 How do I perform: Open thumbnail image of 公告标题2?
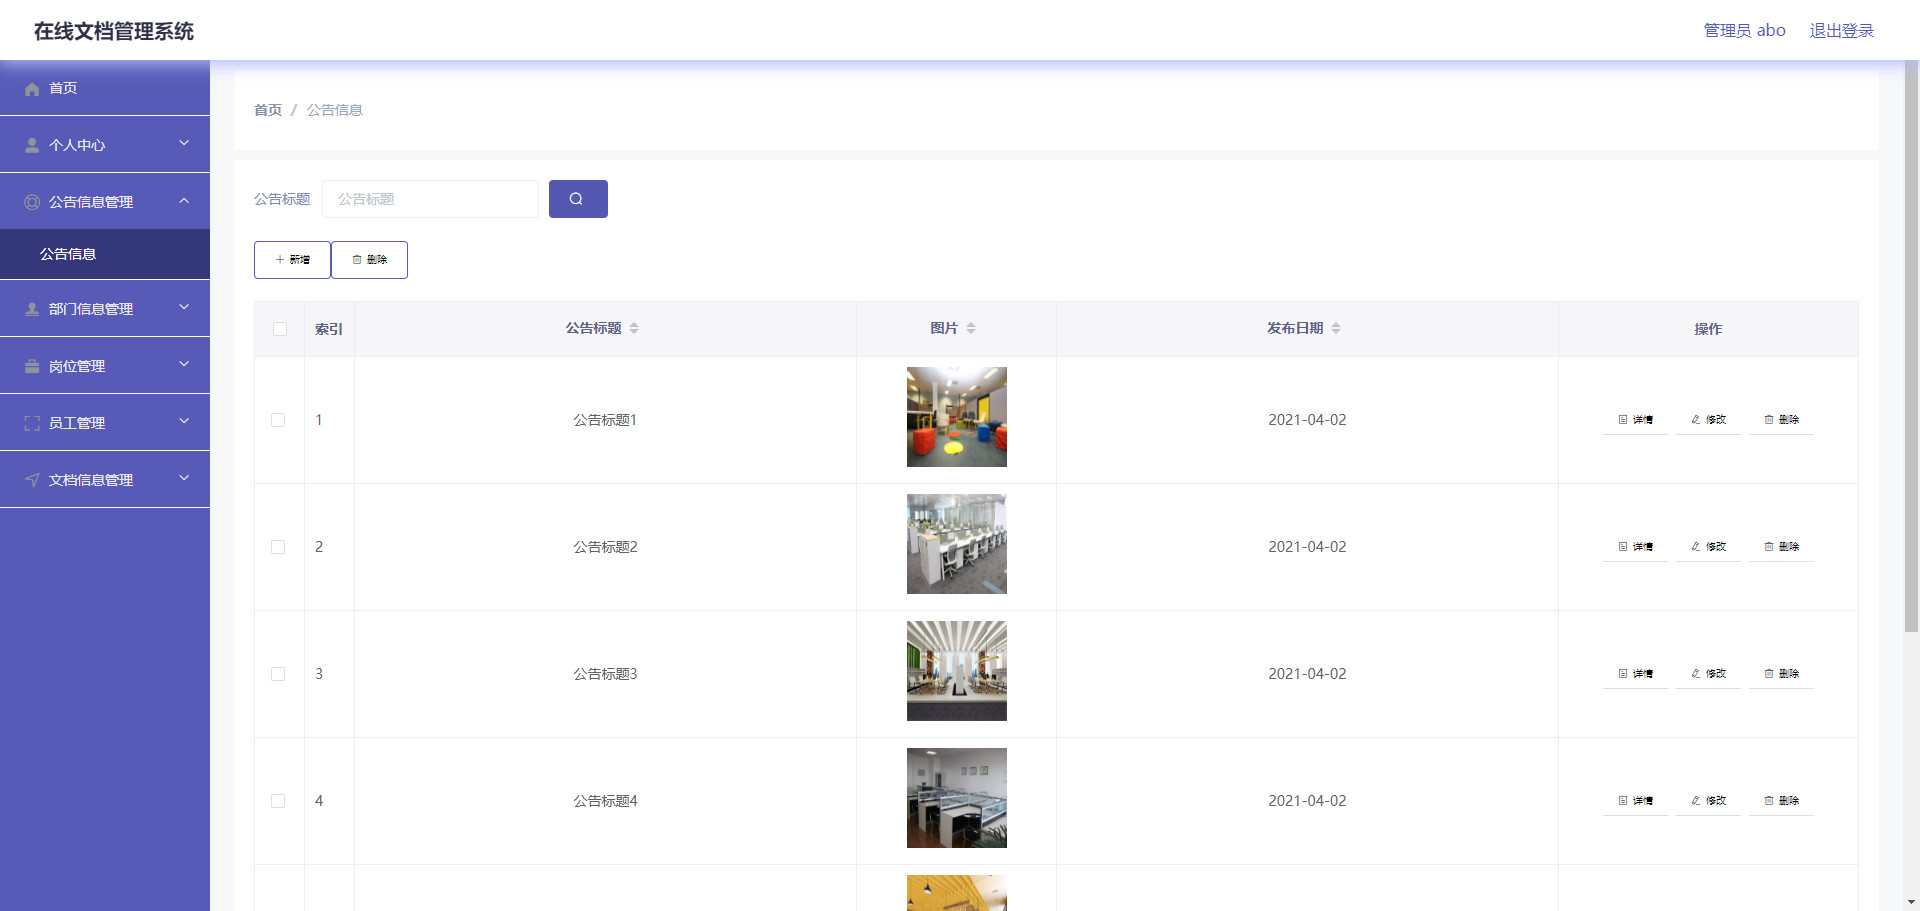tap(957, 544)
